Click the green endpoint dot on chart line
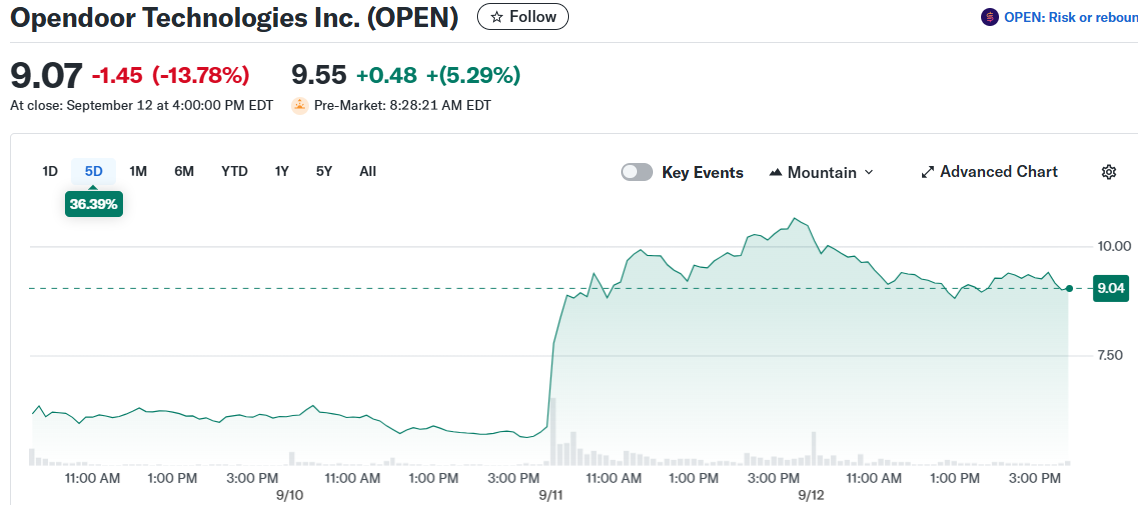The height and width of the screenshot is (505, 1138). coord(1069,289)
